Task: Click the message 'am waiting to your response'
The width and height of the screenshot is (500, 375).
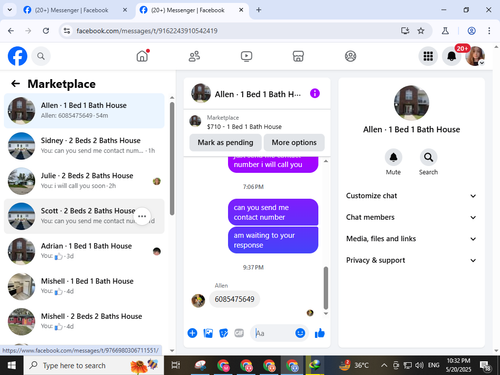Action: (x=273, y=240)
